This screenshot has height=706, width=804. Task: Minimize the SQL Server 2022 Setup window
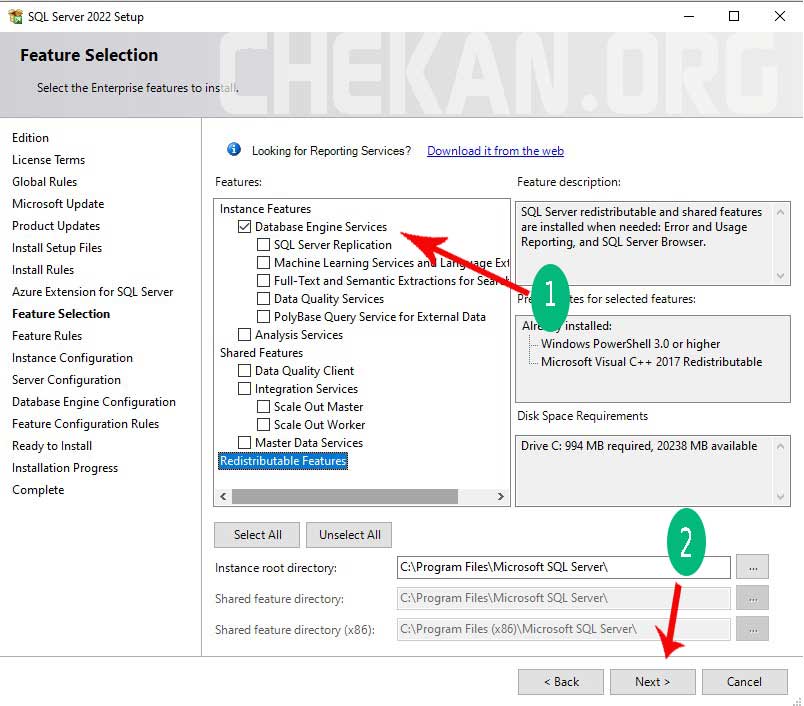(689, 16)
